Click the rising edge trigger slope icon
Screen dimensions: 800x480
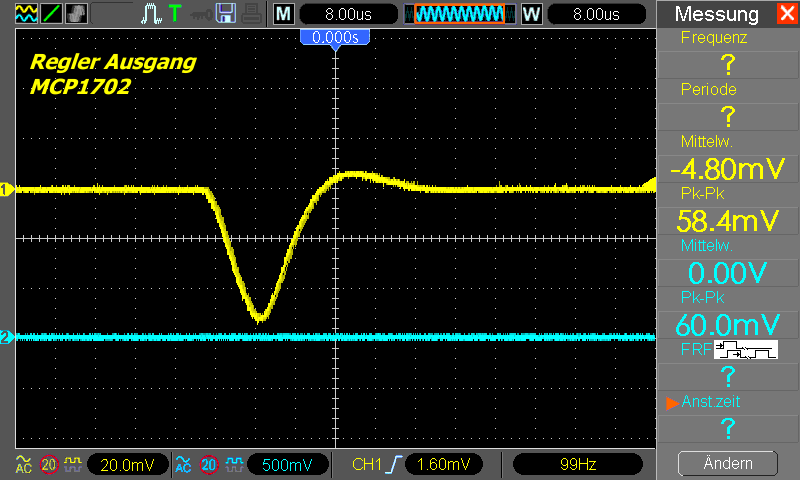(394, 464)
